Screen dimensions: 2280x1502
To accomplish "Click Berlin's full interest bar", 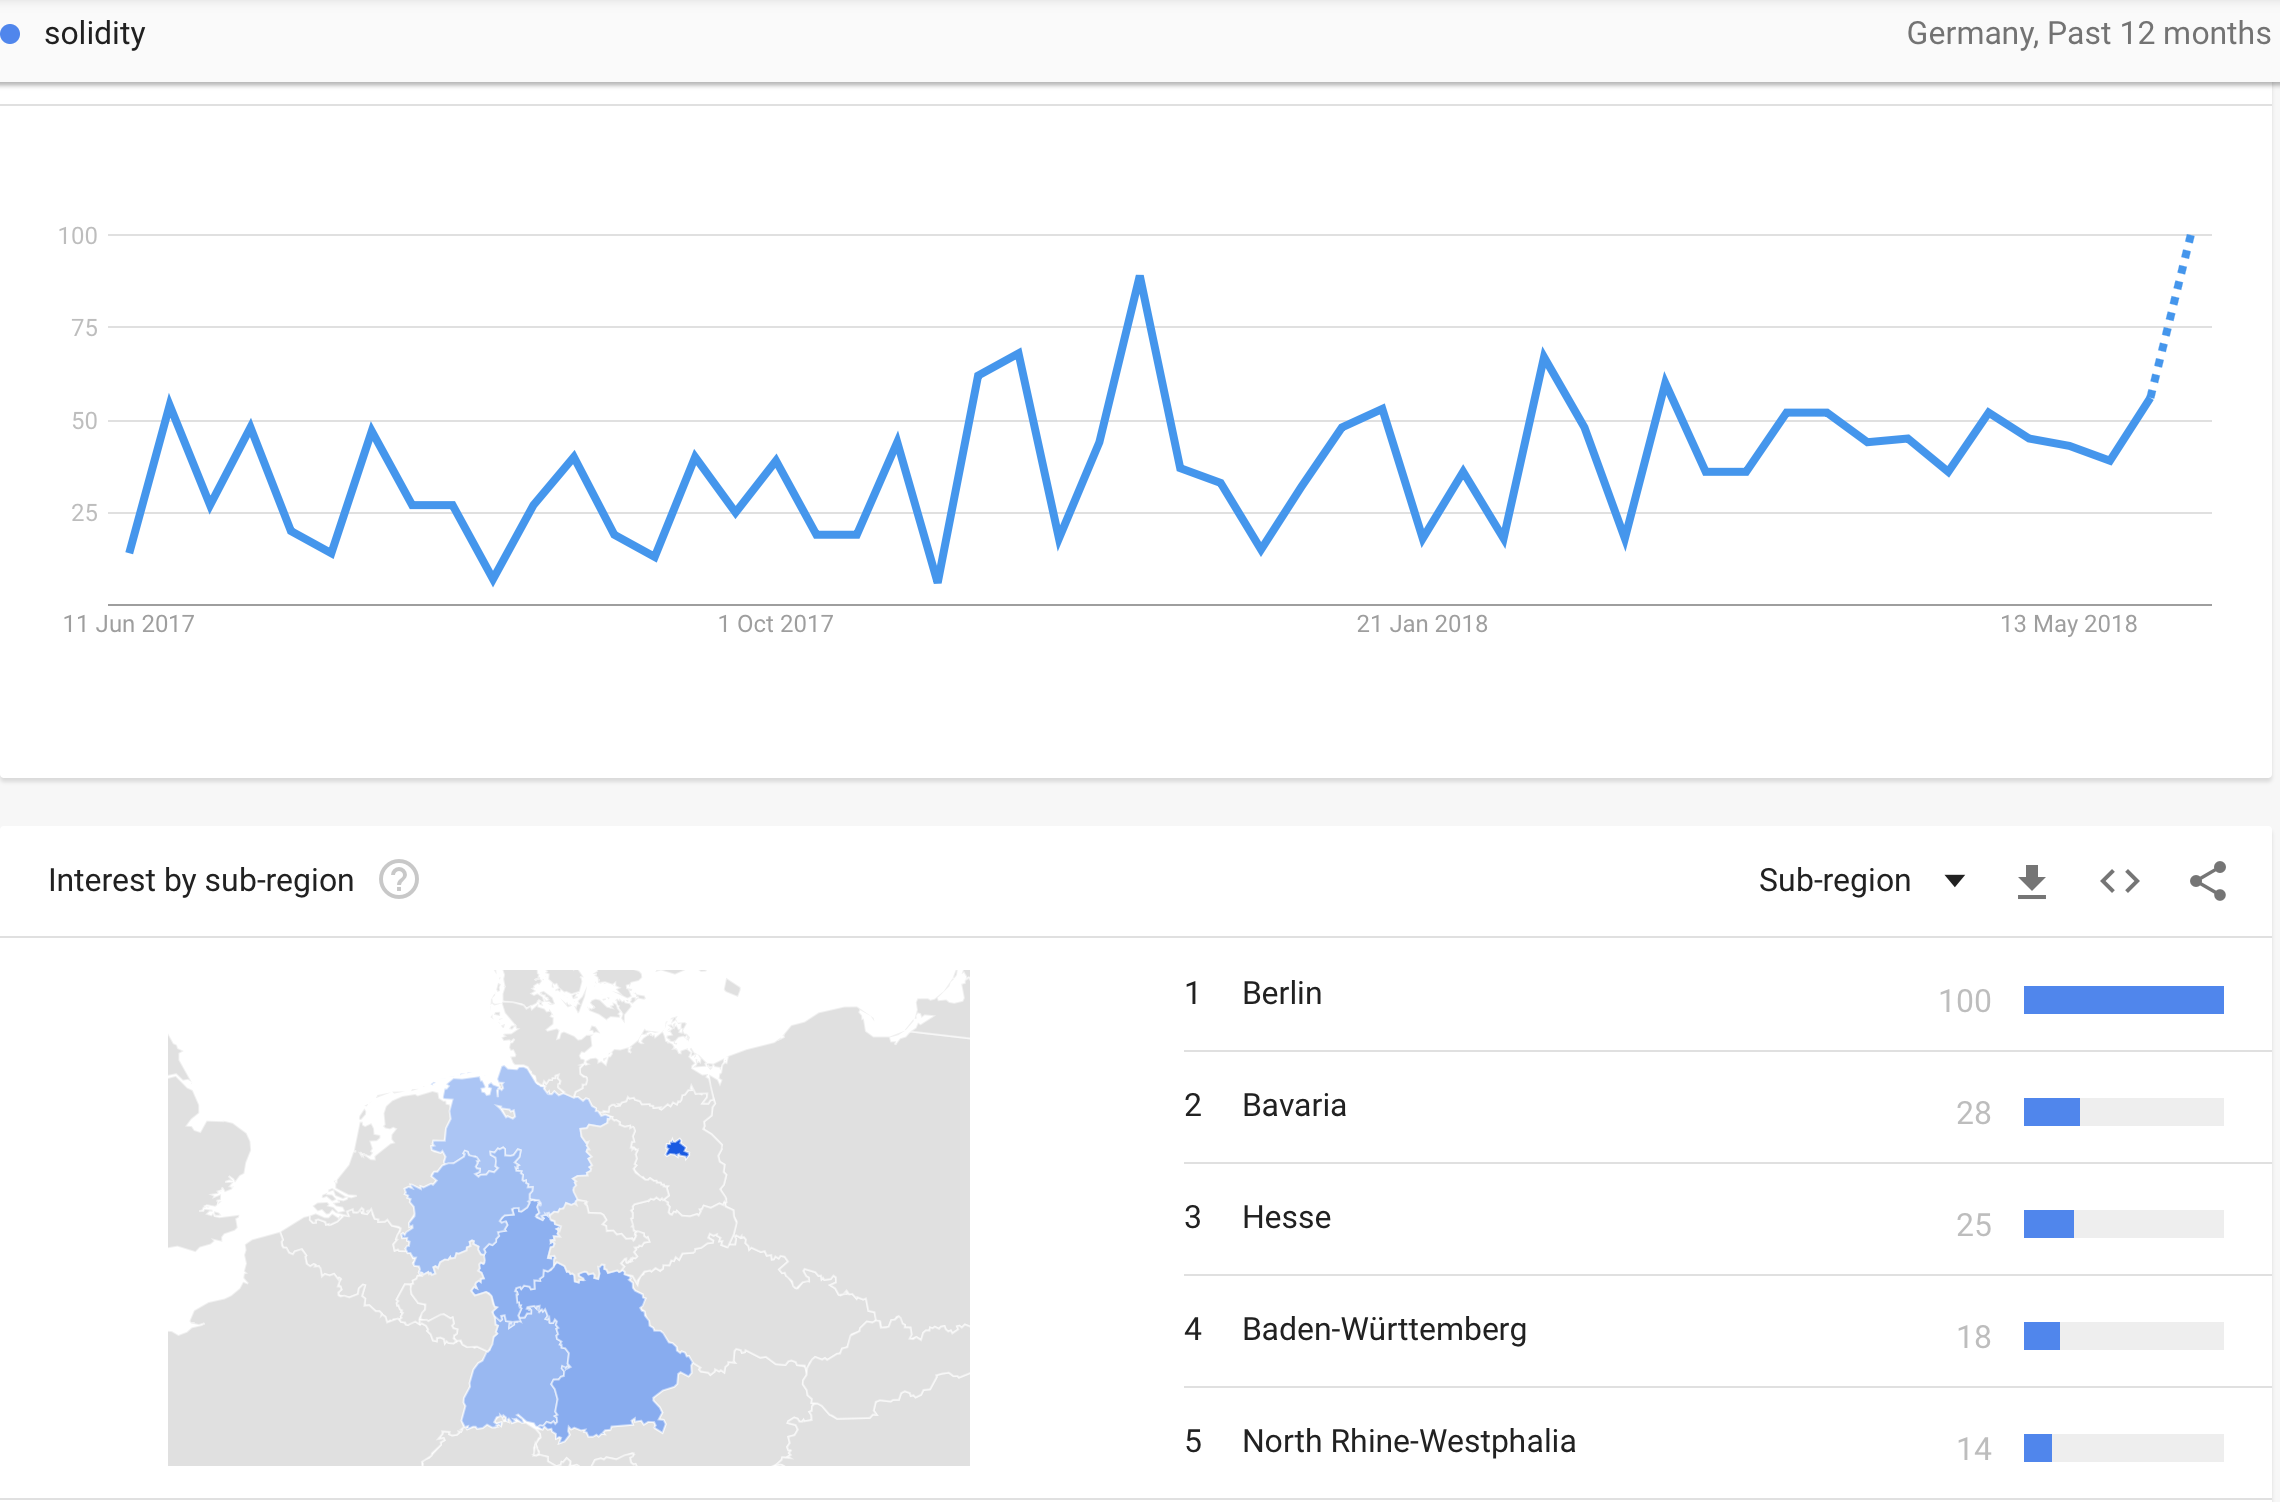I will (2123, 1000).
